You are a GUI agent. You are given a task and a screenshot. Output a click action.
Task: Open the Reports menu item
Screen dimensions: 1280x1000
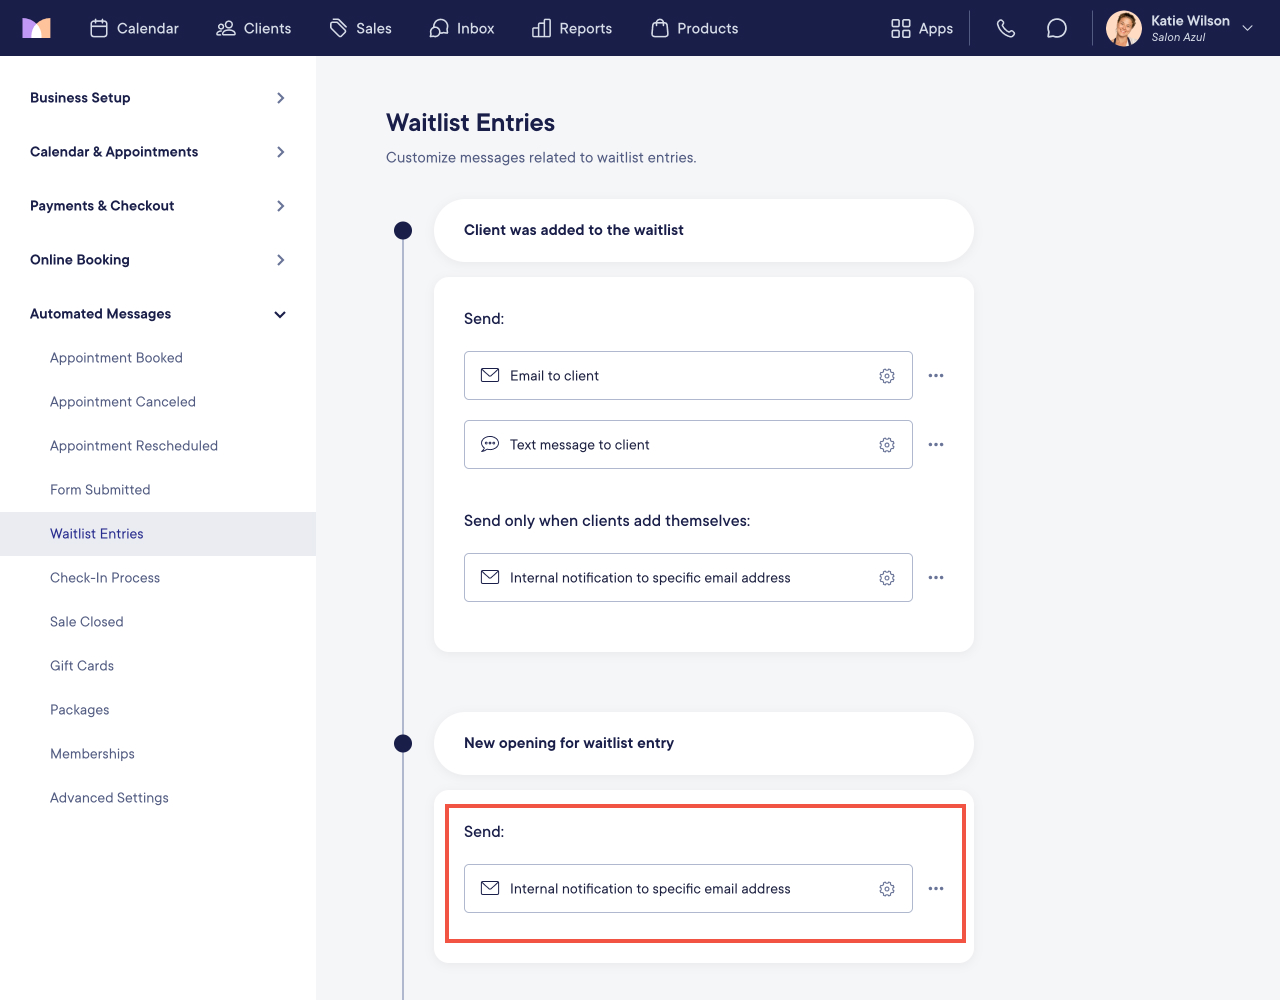click(x=572, y=28)
